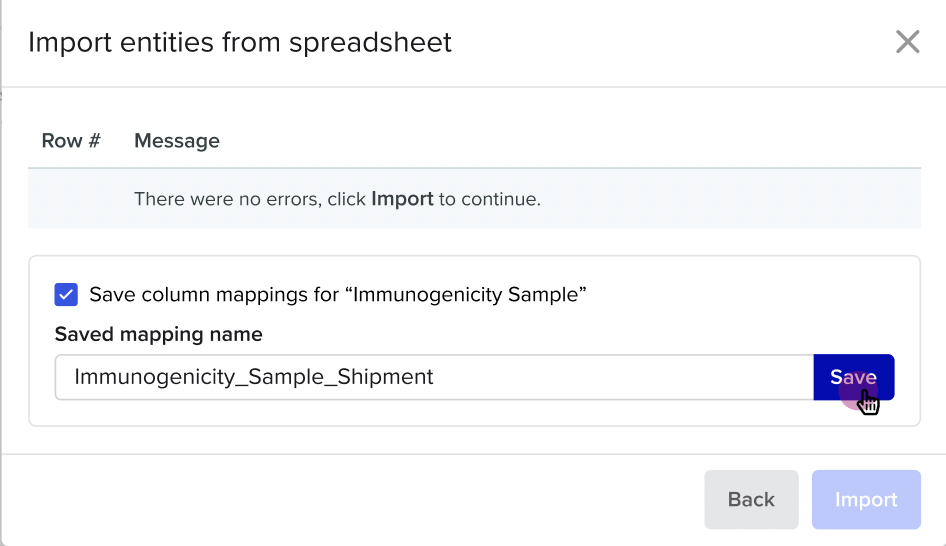Toggle mappings via 'Save column mappings' label text

pyautogui.click(x=338, y=294)
